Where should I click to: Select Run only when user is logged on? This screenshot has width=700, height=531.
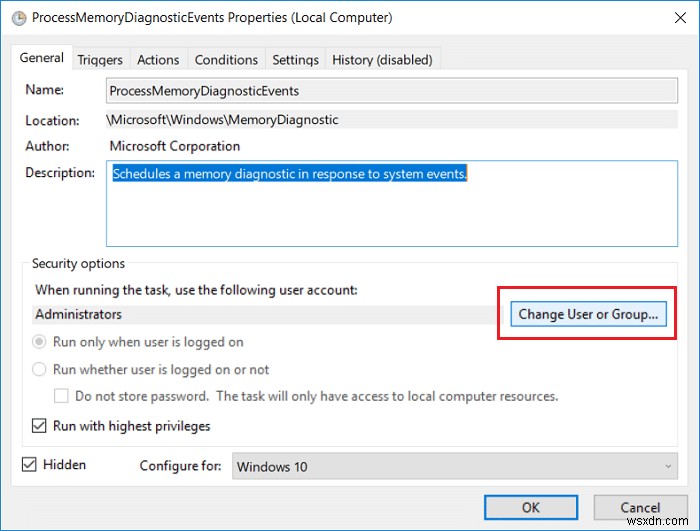tap(39, 342)
